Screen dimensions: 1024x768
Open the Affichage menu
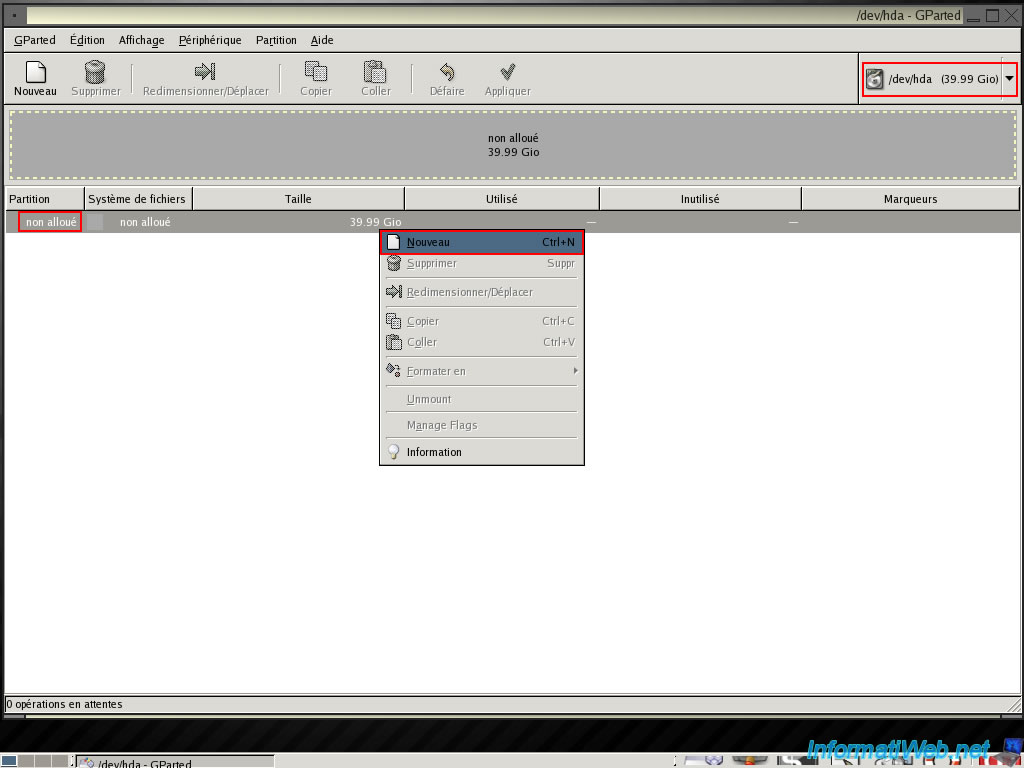142,40
